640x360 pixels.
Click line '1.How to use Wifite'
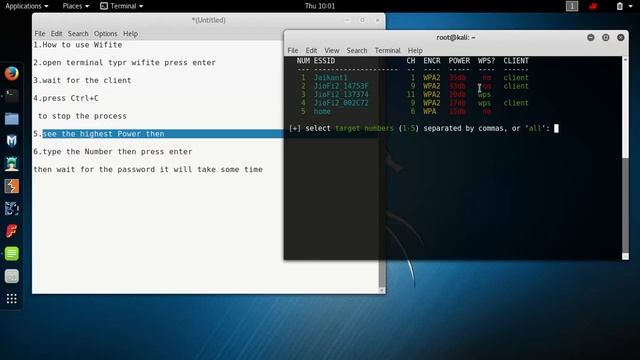point(78,45)
